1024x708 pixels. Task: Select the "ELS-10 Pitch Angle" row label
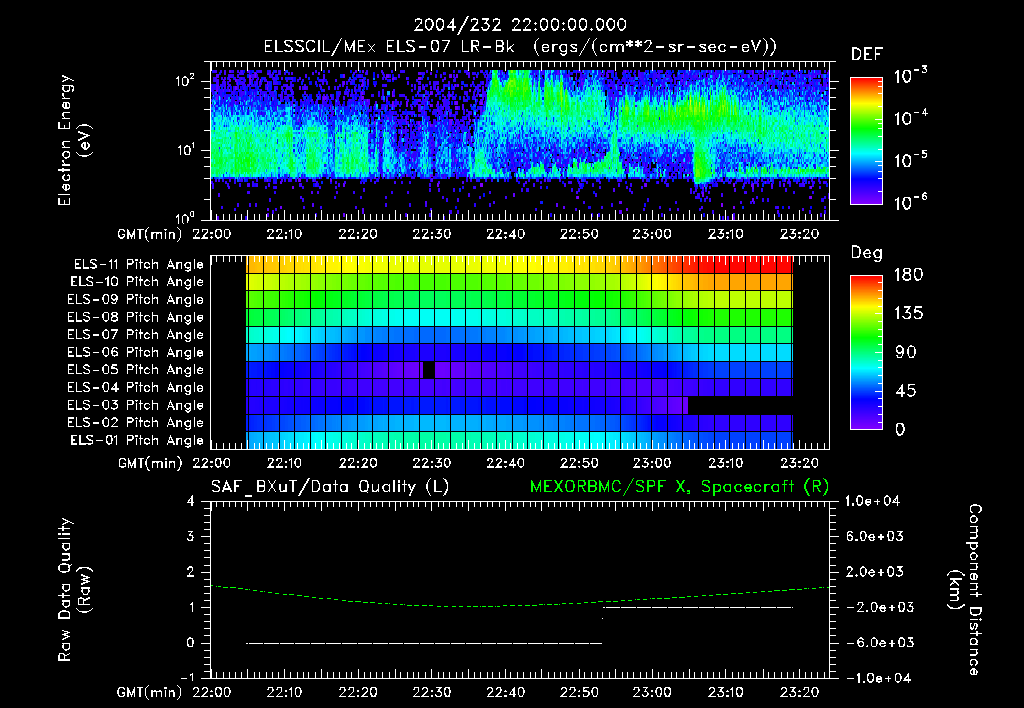click(137, 282)
